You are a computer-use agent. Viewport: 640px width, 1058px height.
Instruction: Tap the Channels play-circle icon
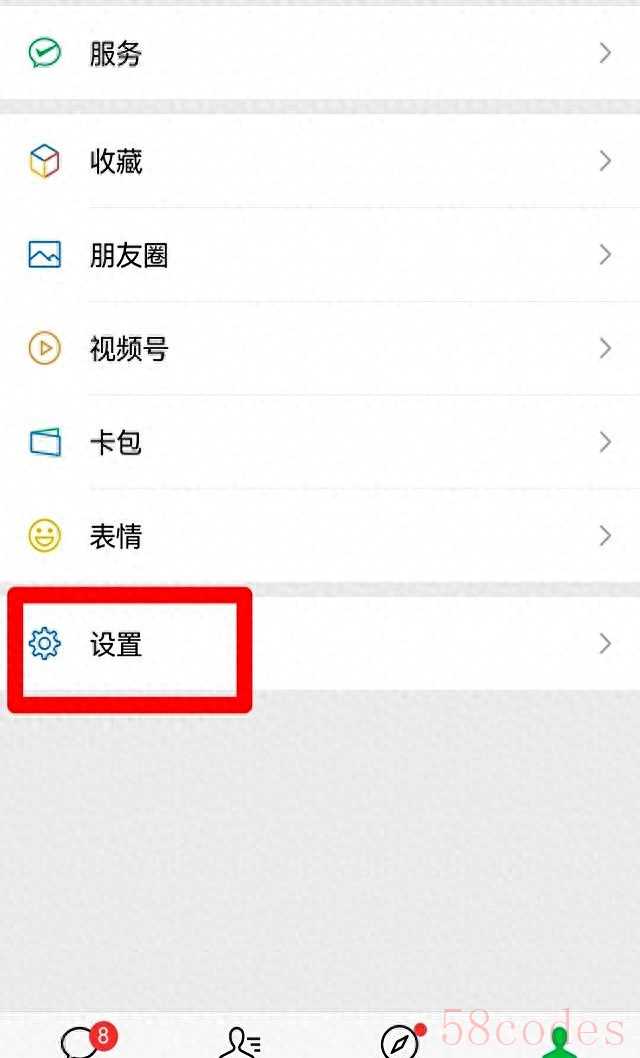45,348
